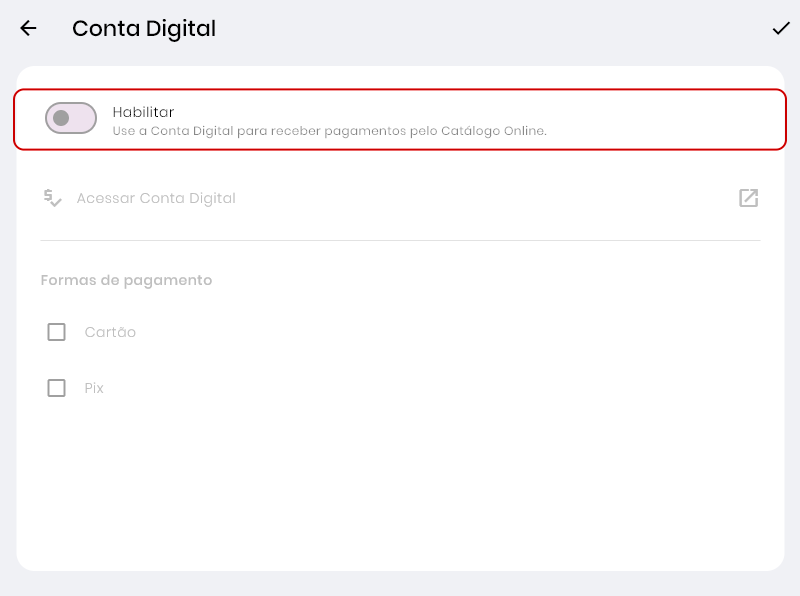Click the Conta Digital page title

coord(144,29)
